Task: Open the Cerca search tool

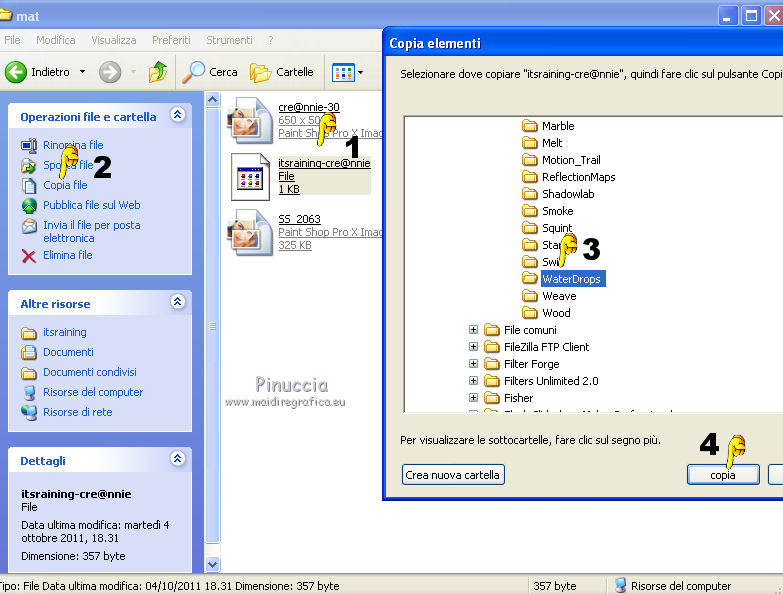Action: tap(210, 72)
